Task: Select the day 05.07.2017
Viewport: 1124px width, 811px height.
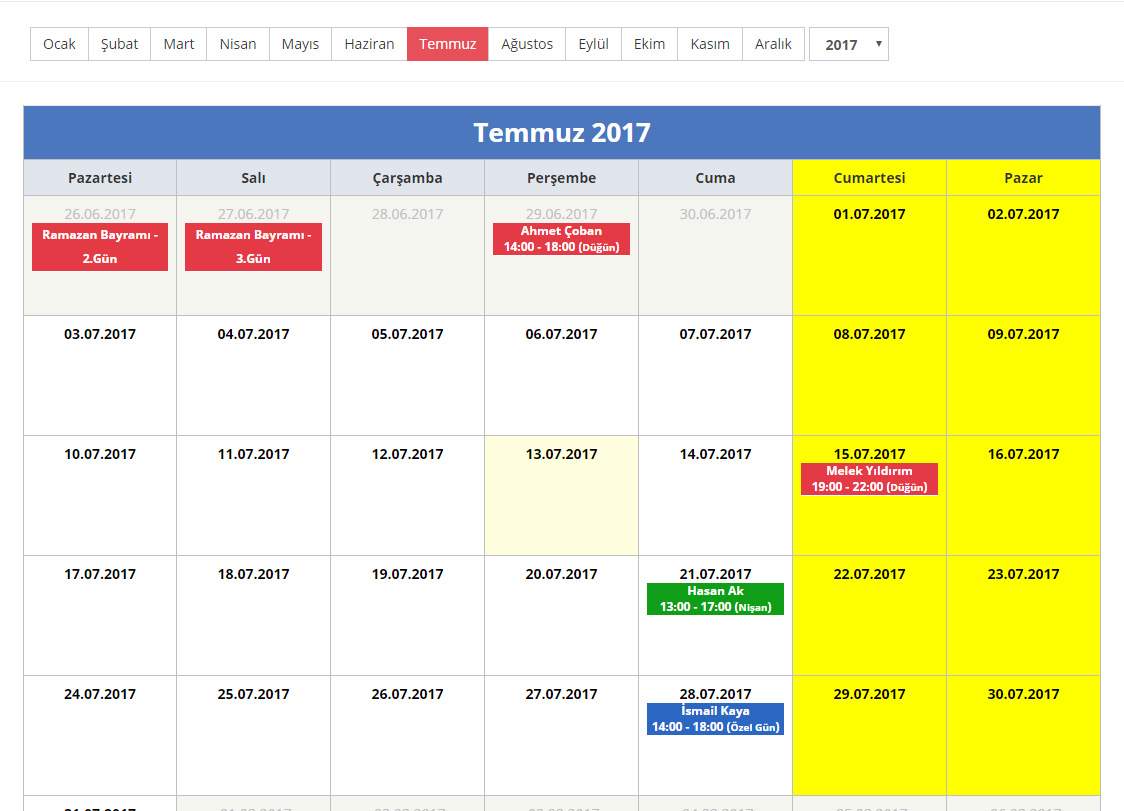Action: coord(407,376)
